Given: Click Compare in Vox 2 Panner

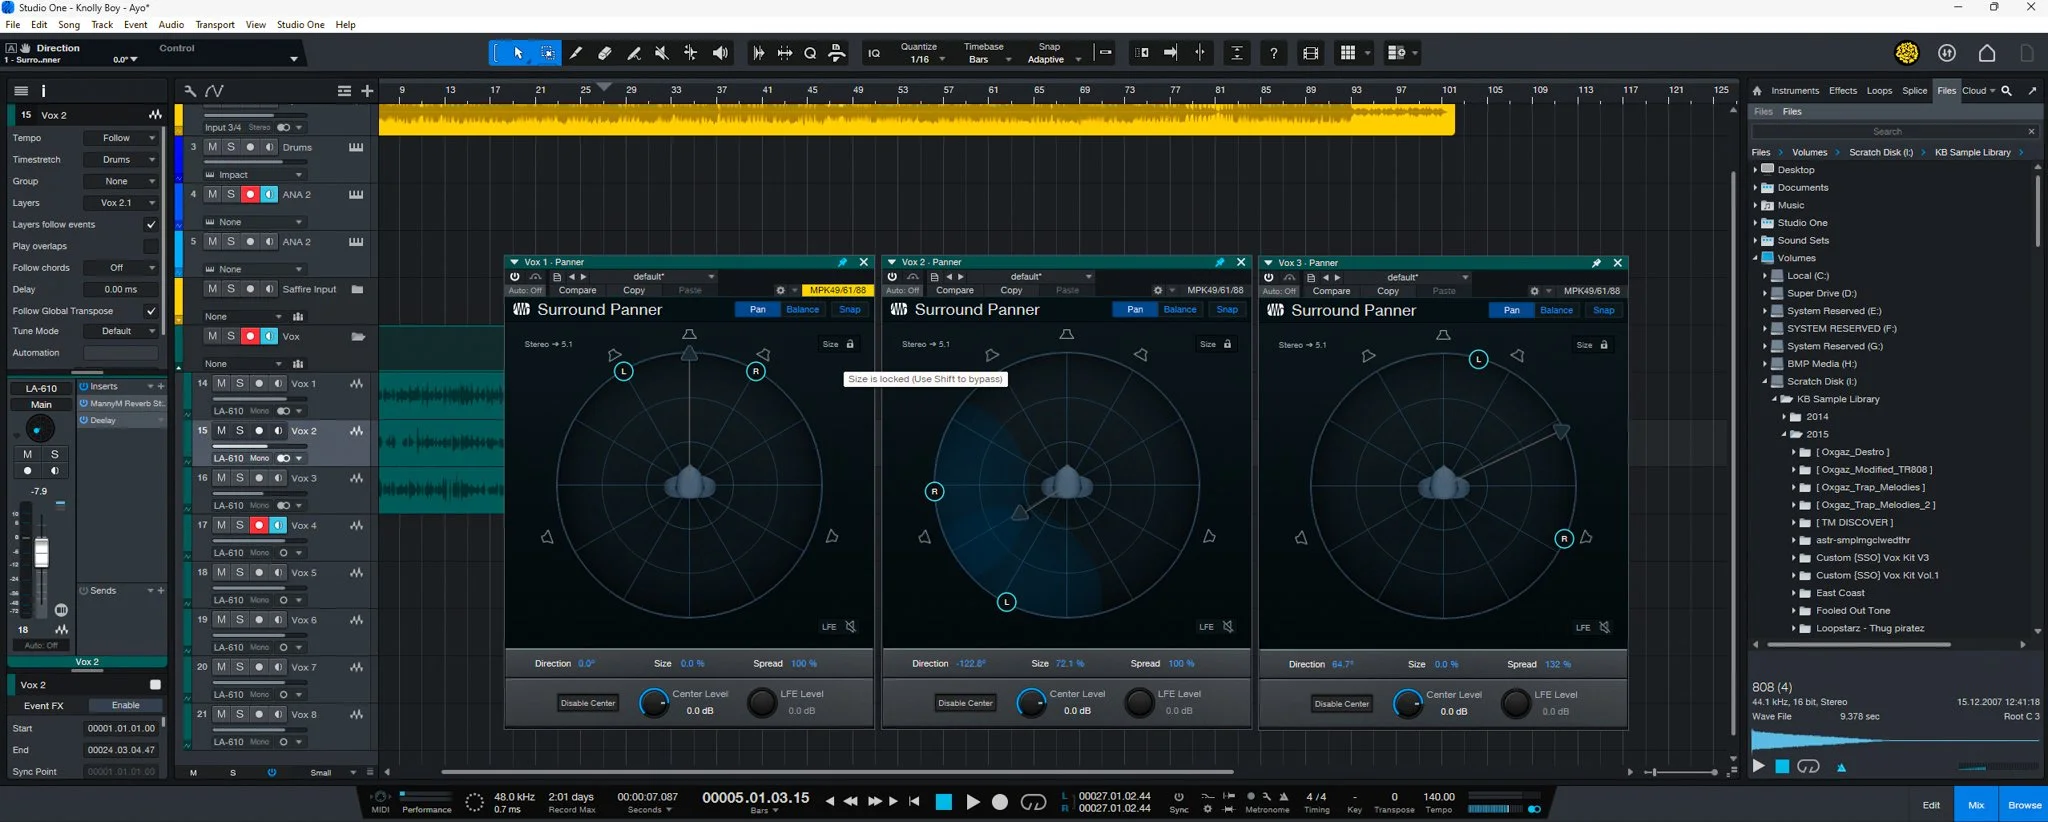Looking at the screenshot, I should coord(955,291).
